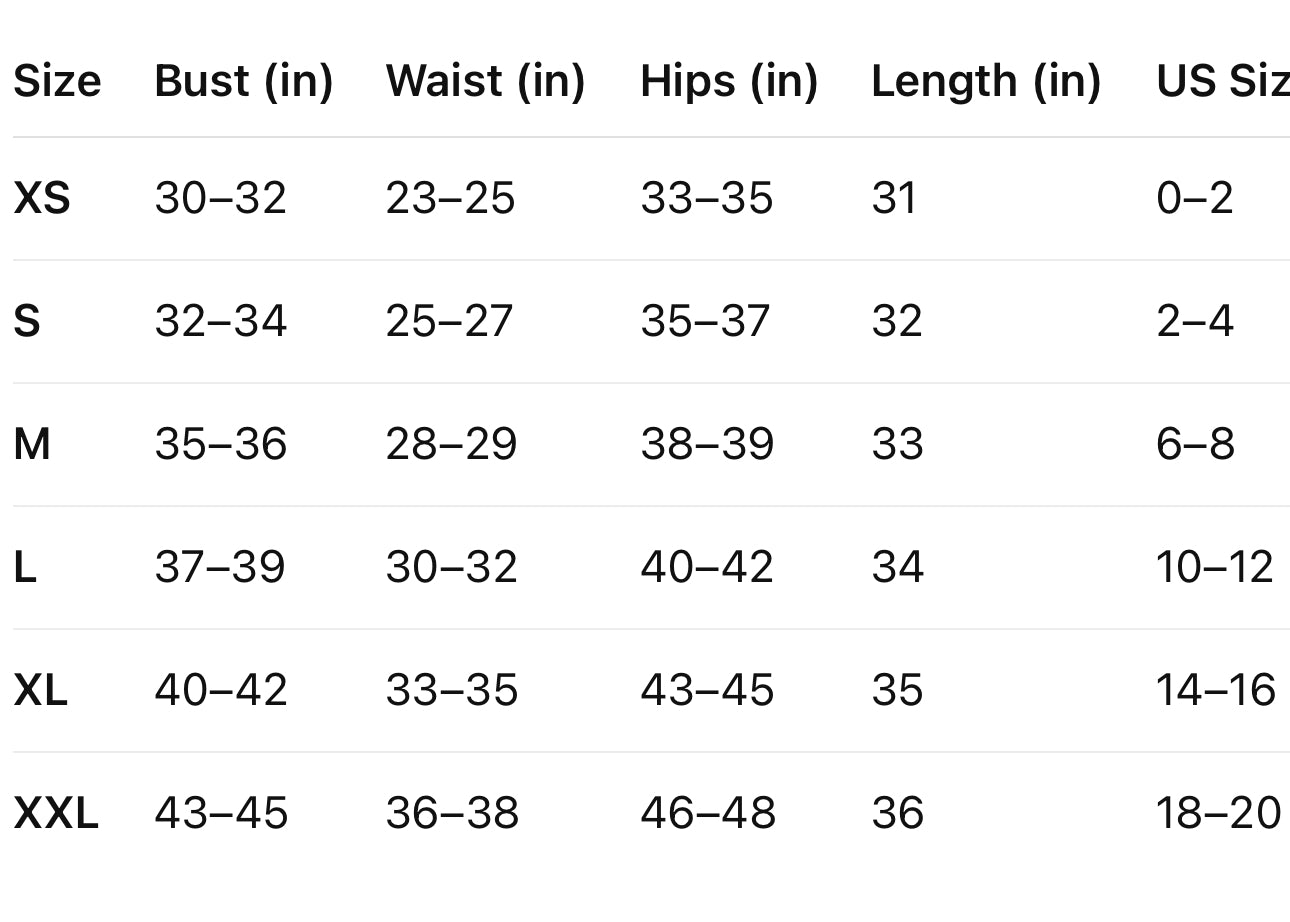The image size is (1290, 922).
Task: Select the Hips (in) column header
Action: [729, 81]
